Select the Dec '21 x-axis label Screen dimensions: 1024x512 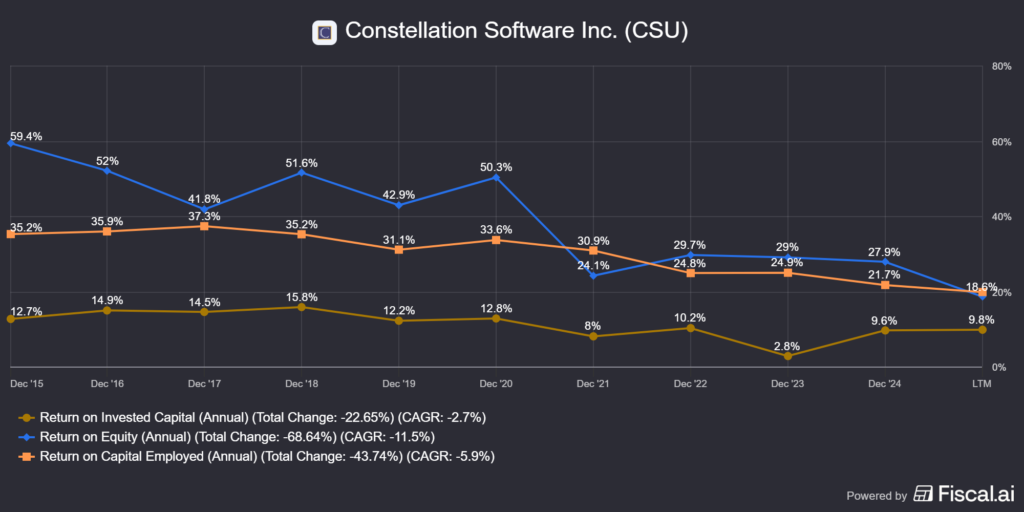point(593,383)
